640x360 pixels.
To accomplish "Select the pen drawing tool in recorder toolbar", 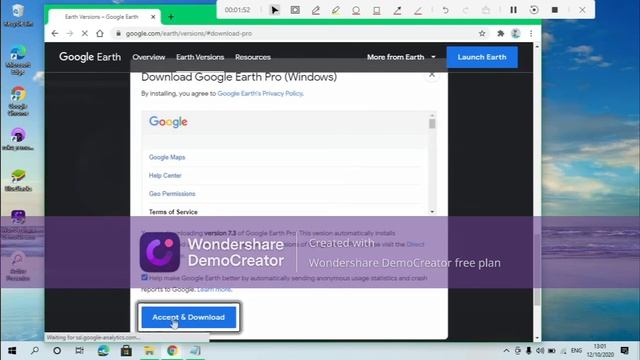I will pyautogui.click(x=316, y=10).
